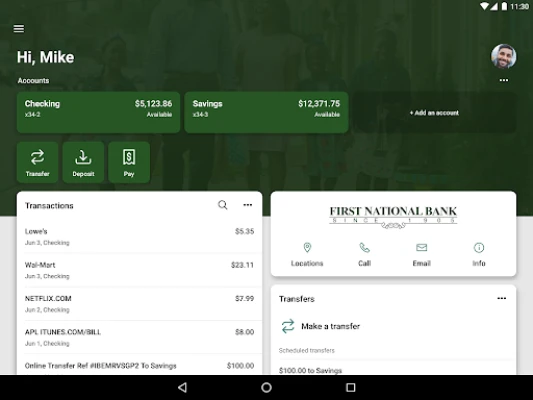Viewport: 533px width, 400px height.
Task: Tap the Android home navigation button
Action: 266,387
